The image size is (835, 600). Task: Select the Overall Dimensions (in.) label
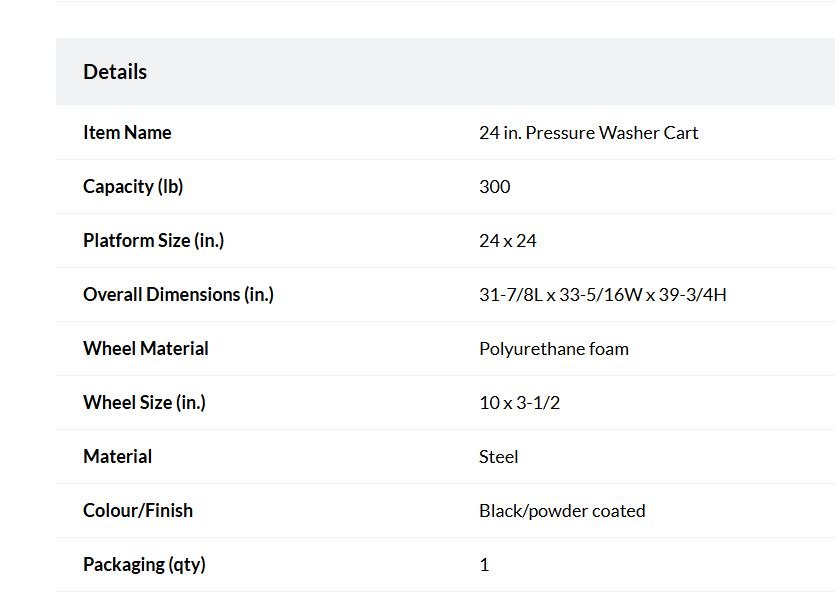point(178,294)
